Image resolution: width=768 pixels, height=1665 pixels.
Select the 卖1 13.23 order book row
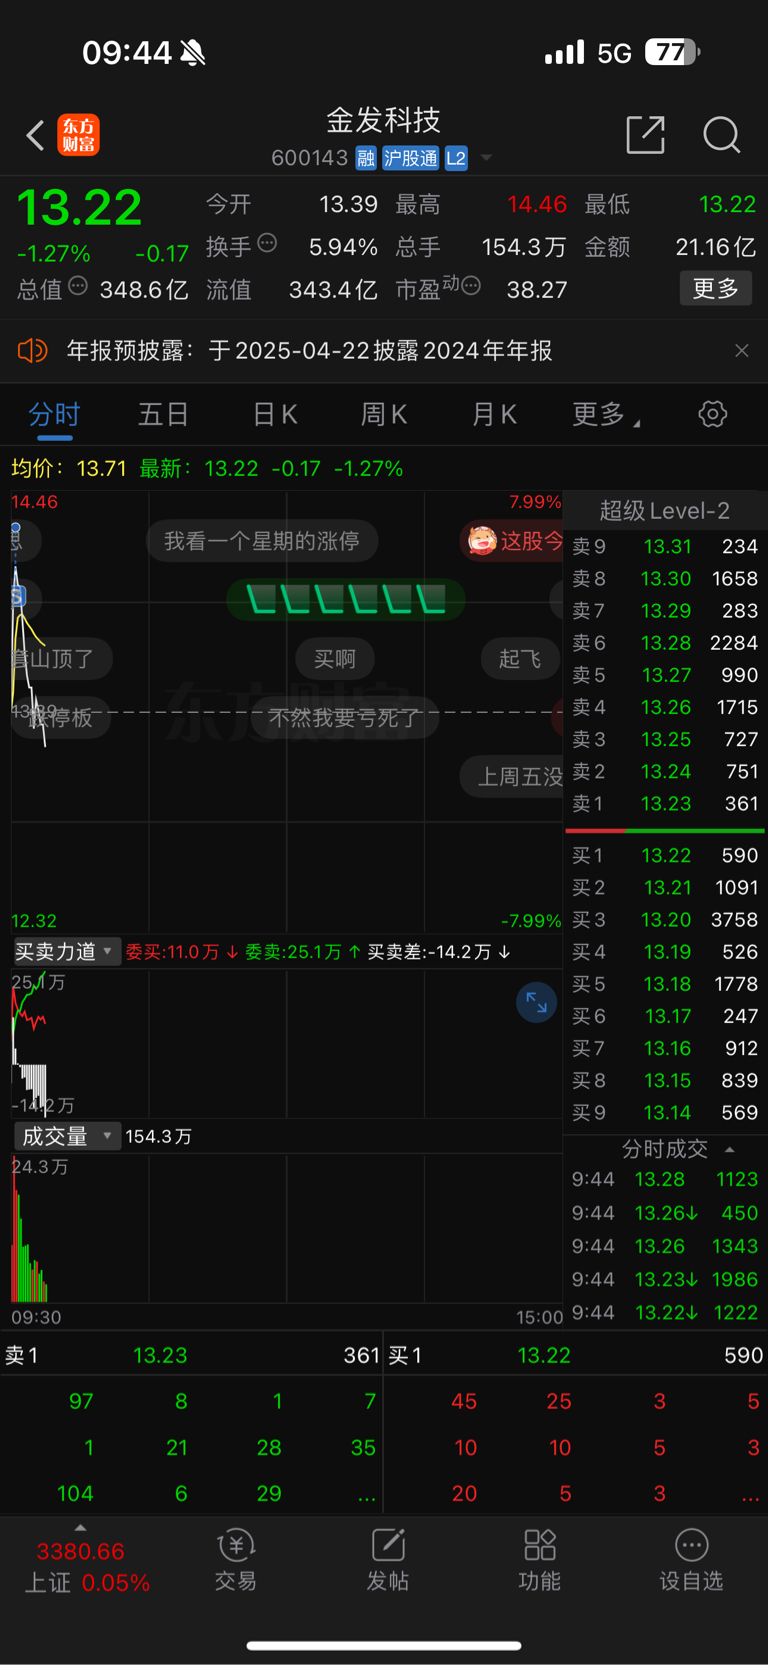(665, 803)
